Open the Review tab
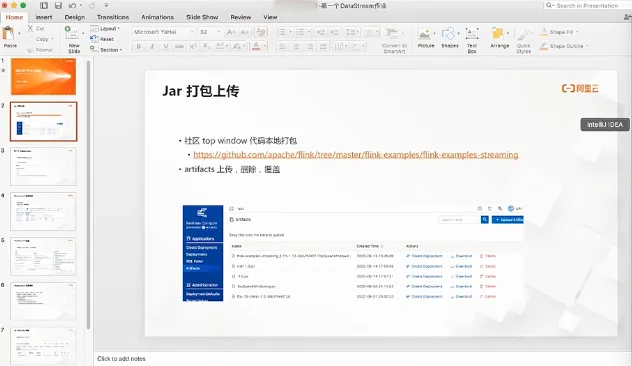Viewport: 632px width, 366px height. coord(241,17)
